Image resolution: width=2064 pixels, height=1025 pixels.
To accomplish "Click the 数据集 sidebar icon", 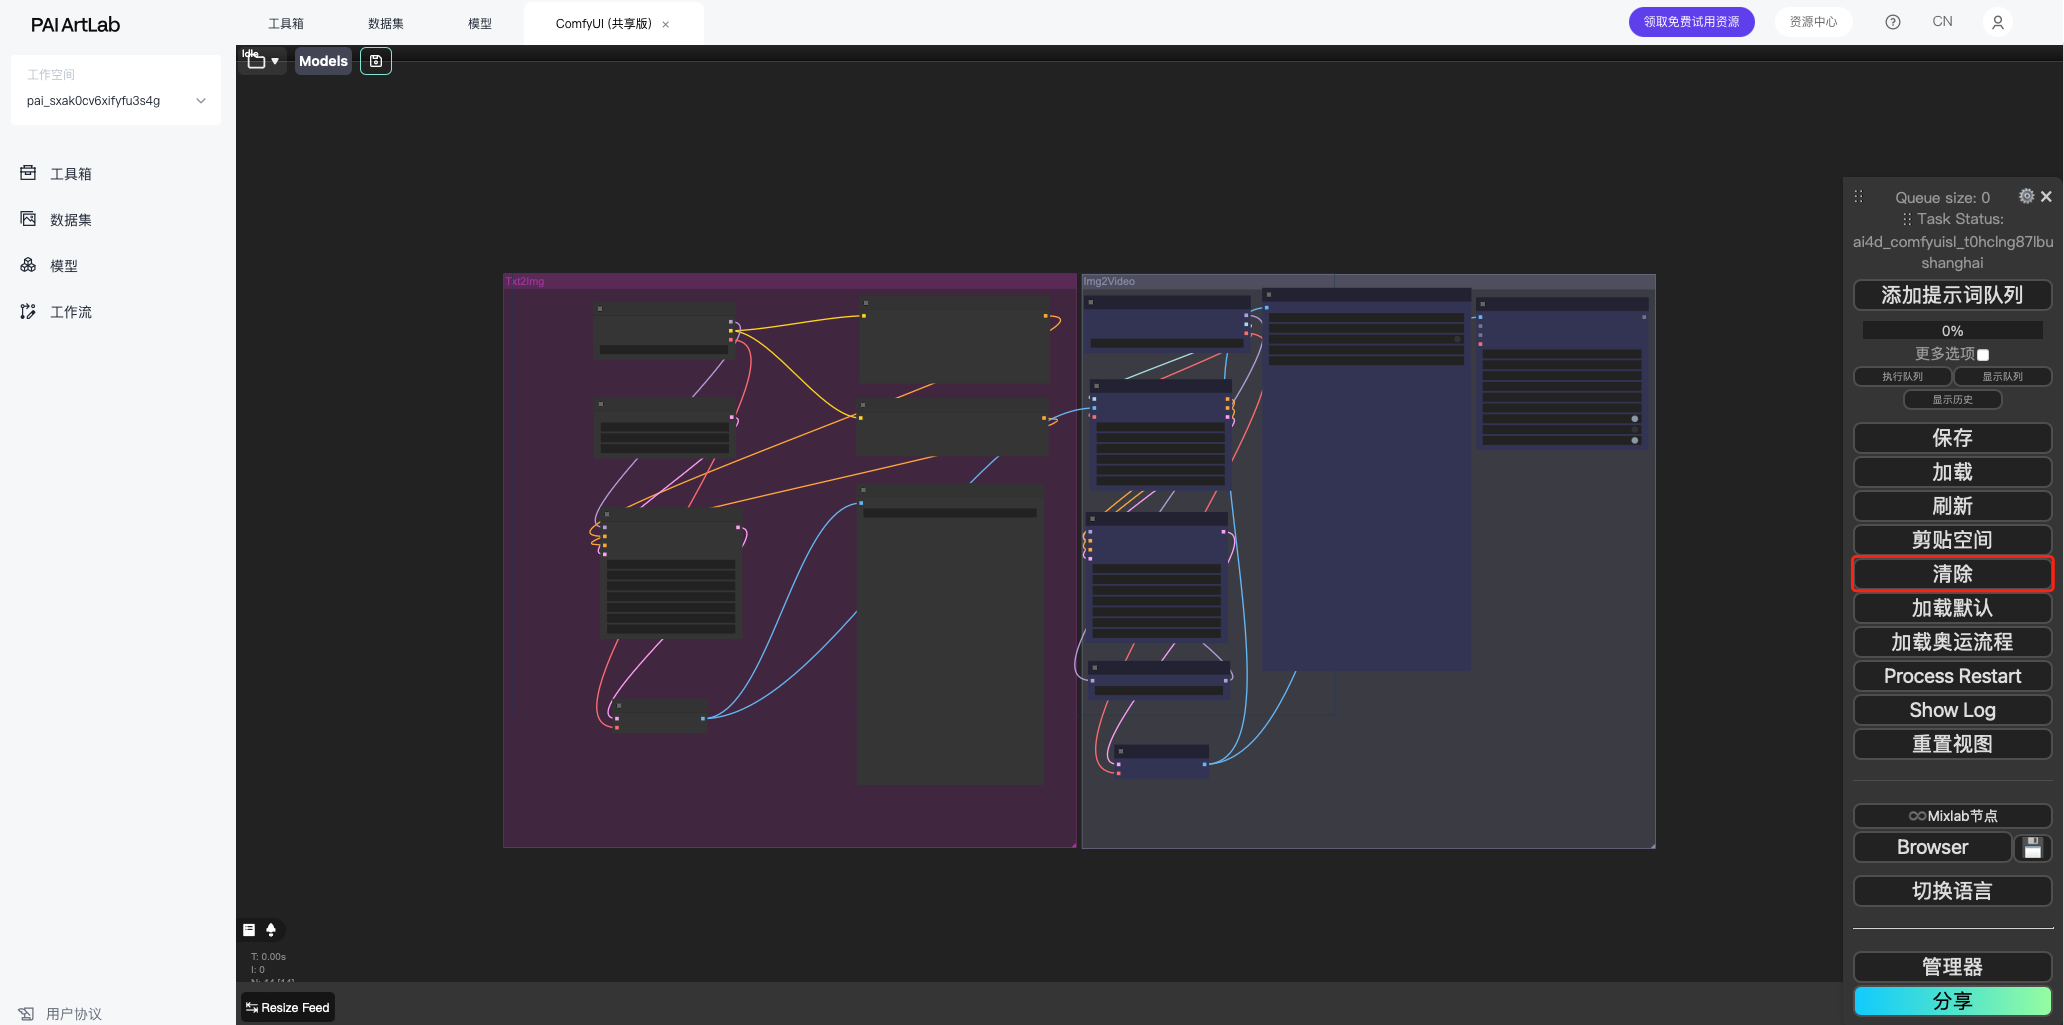I will (x=28, y=219).
